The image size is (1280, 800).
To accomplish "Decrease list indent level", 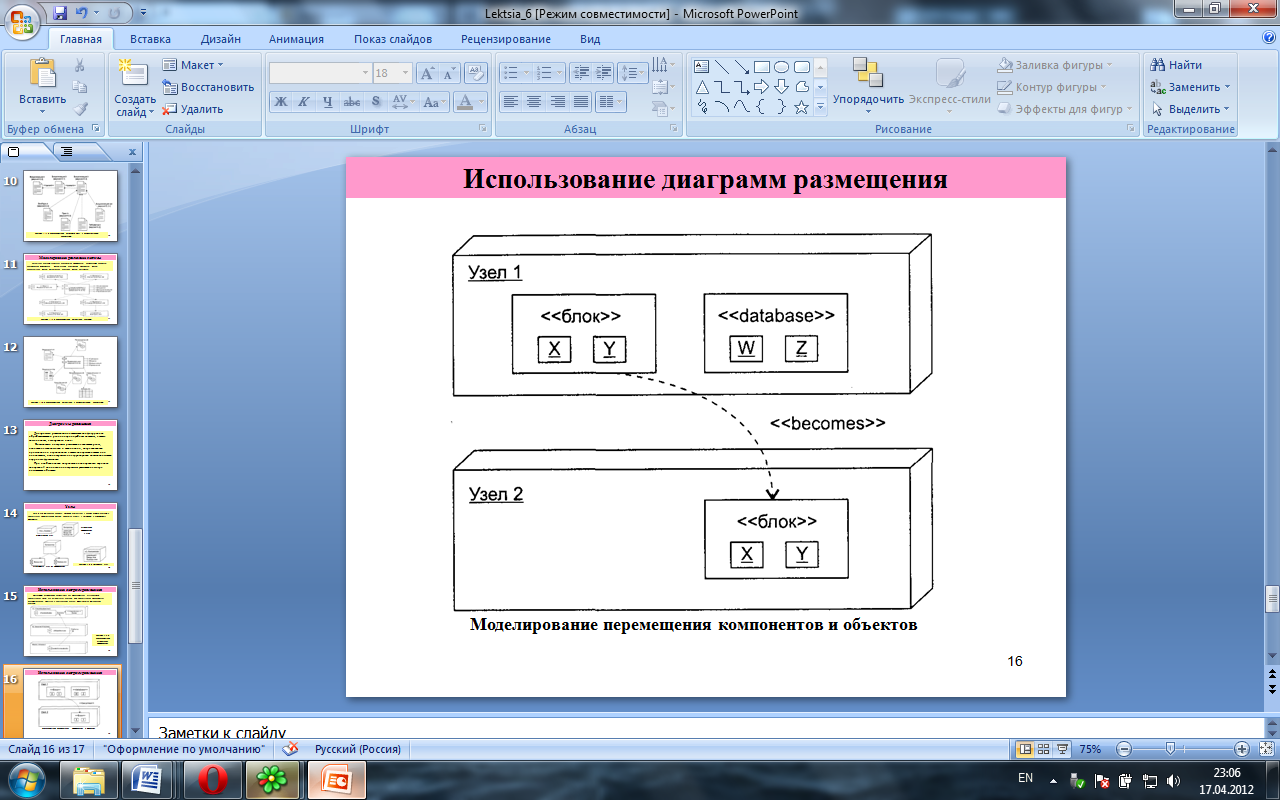I will click(x=581, y=73).
